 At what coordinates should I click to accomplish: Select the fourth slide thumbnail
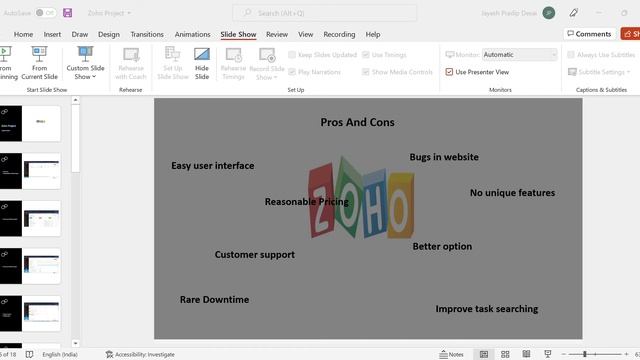(x=30, y=266)
